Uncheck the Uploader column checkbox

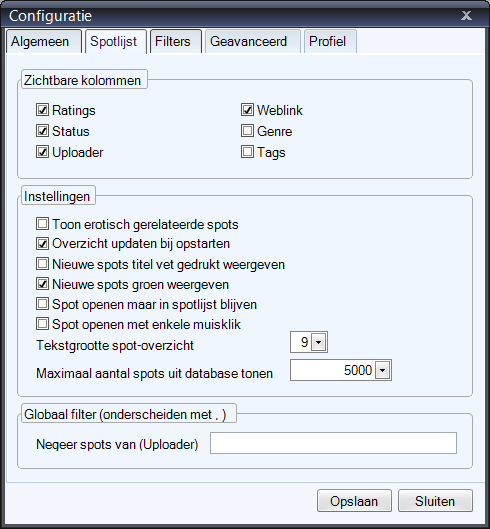42,152
